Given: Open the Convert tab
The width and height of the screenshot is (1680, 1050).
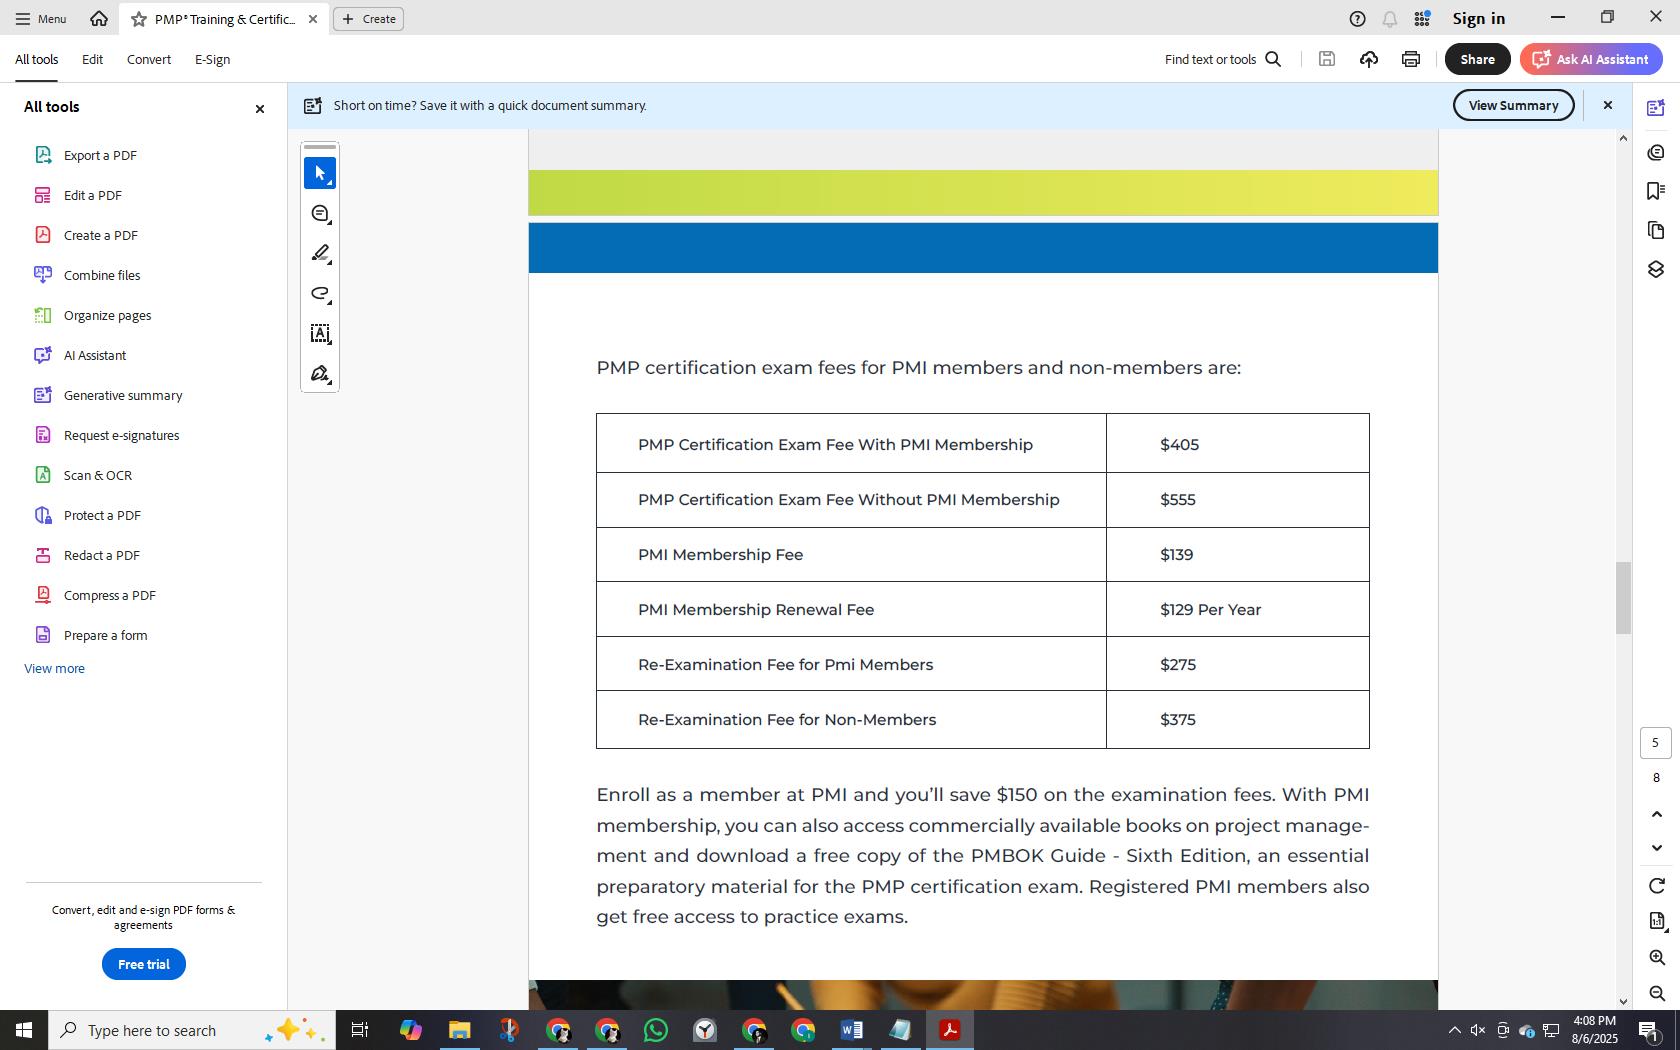Looking at the screenshot, I should click(x=149, y=60).
